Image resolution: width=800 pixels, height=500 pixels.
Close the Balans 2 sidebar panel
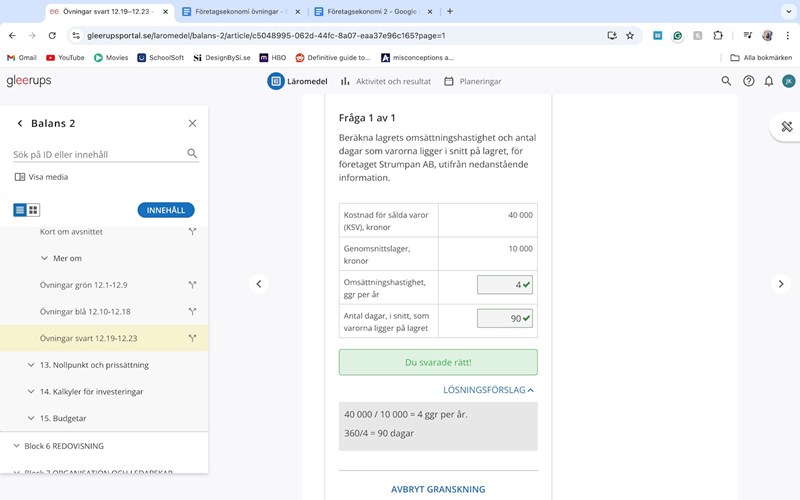[193, 123]
